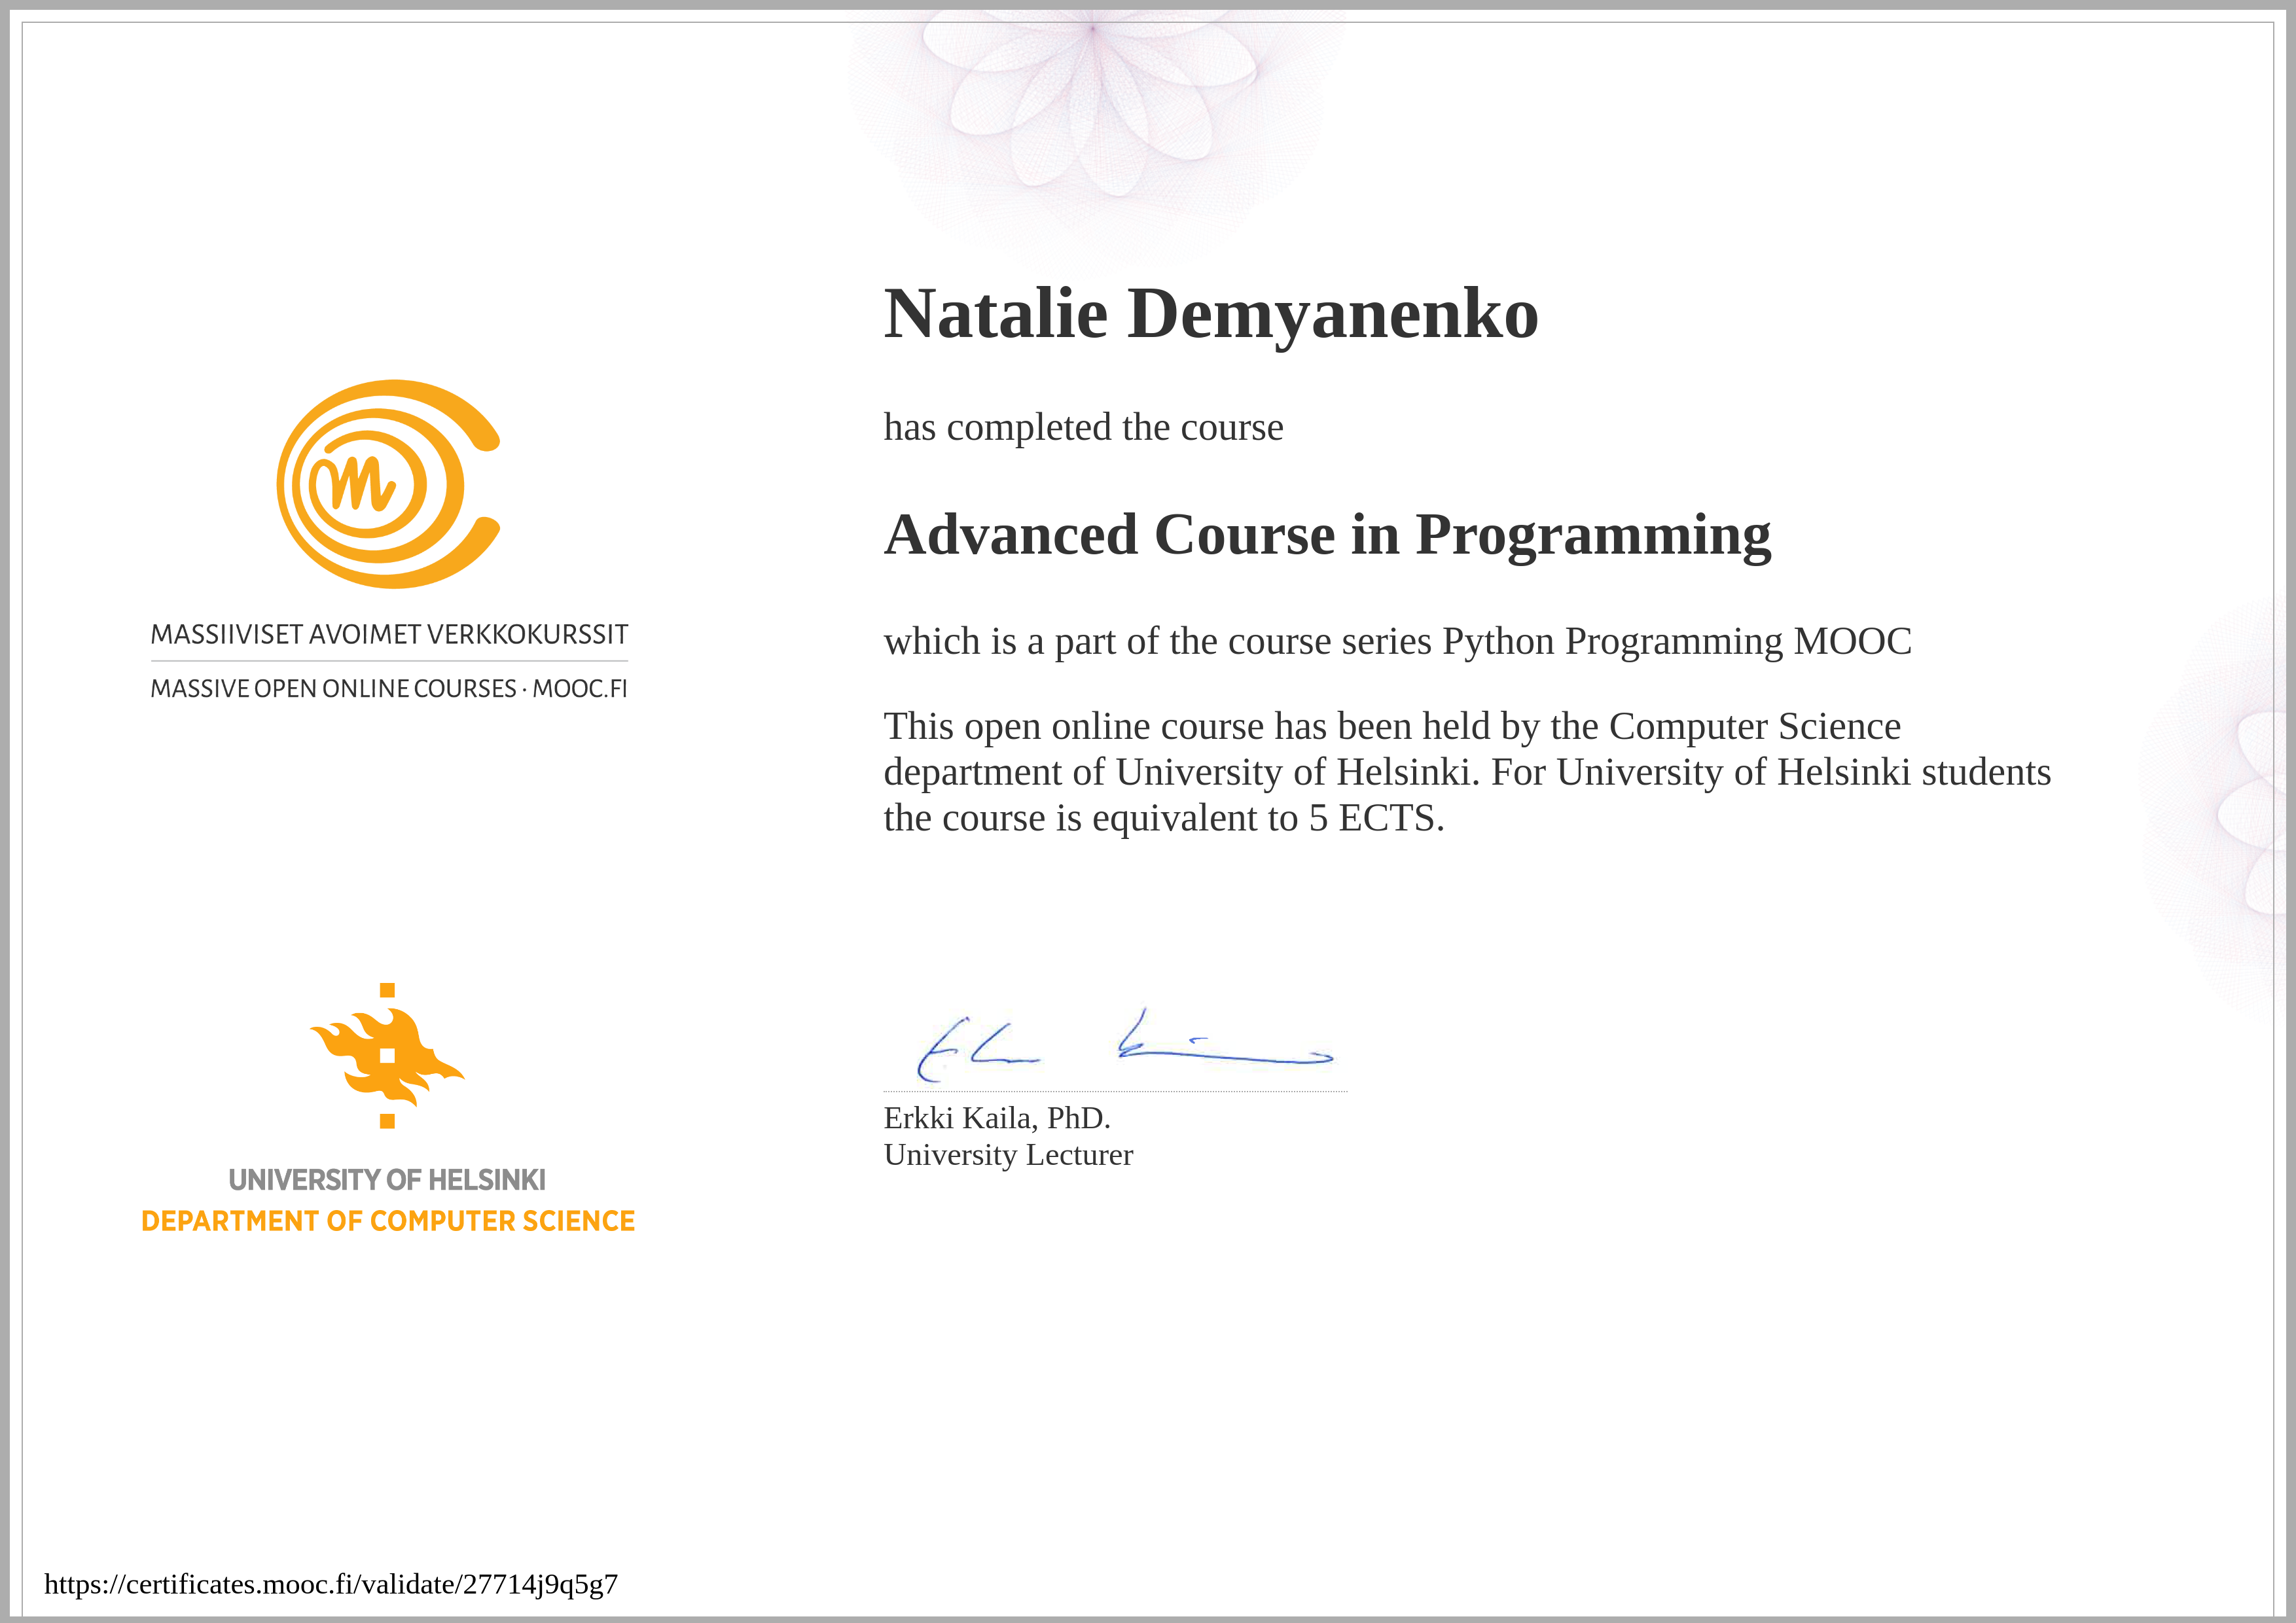
Task: Click 'MASSIIVISET AVOIMET VERKKOKURSSIT' text
Action: click(x=389, y=635)
